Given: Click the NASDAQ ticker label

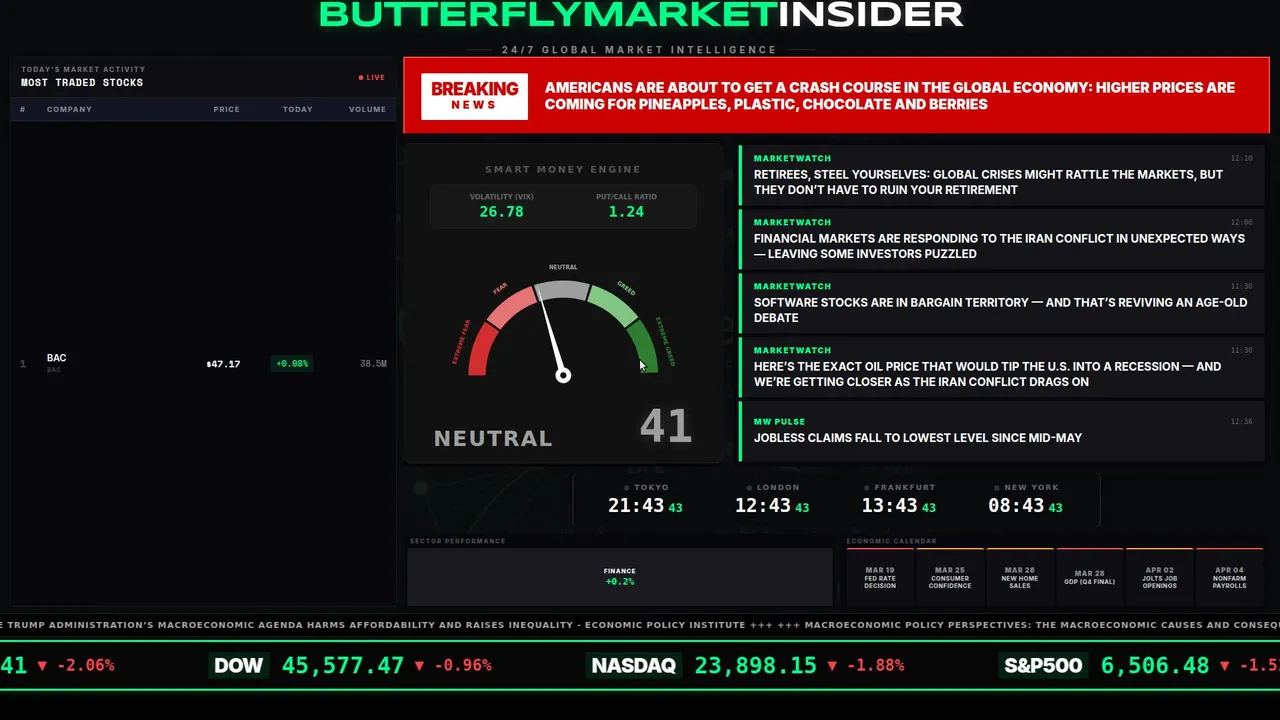Looking at the screenshot, I should coord(634,665).
